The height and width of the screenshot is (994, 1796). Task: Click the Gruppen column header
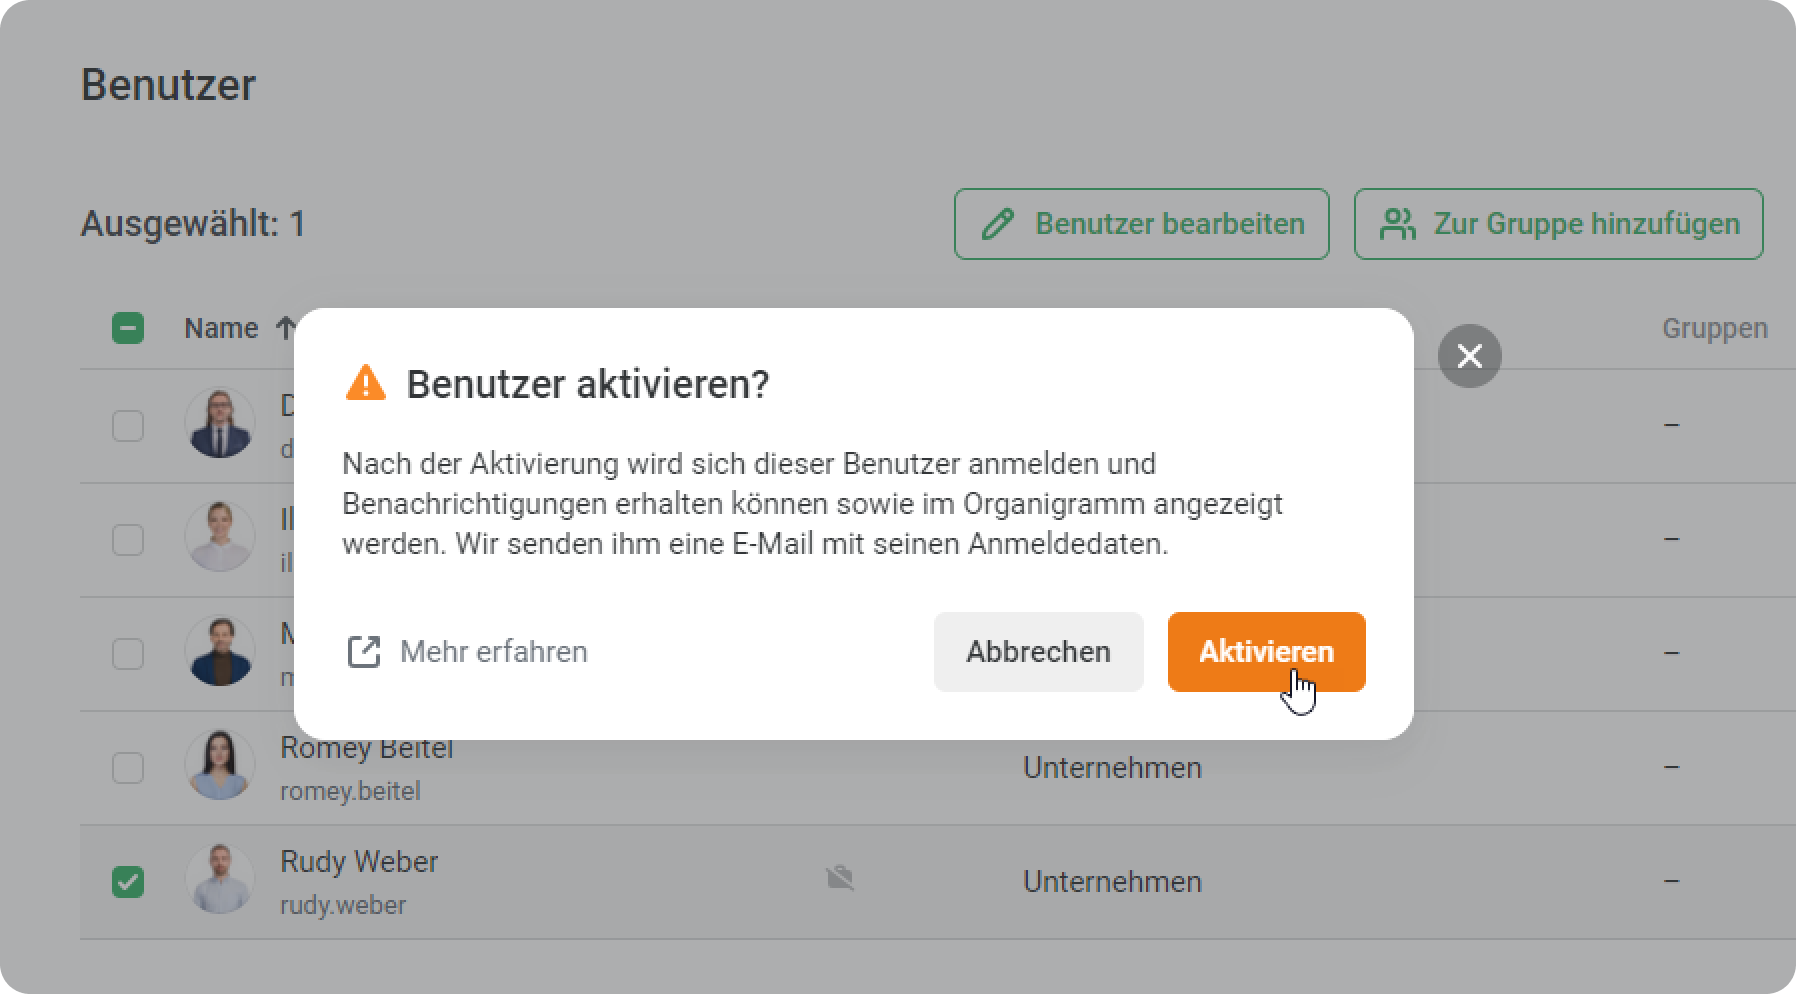point(1714,328)
